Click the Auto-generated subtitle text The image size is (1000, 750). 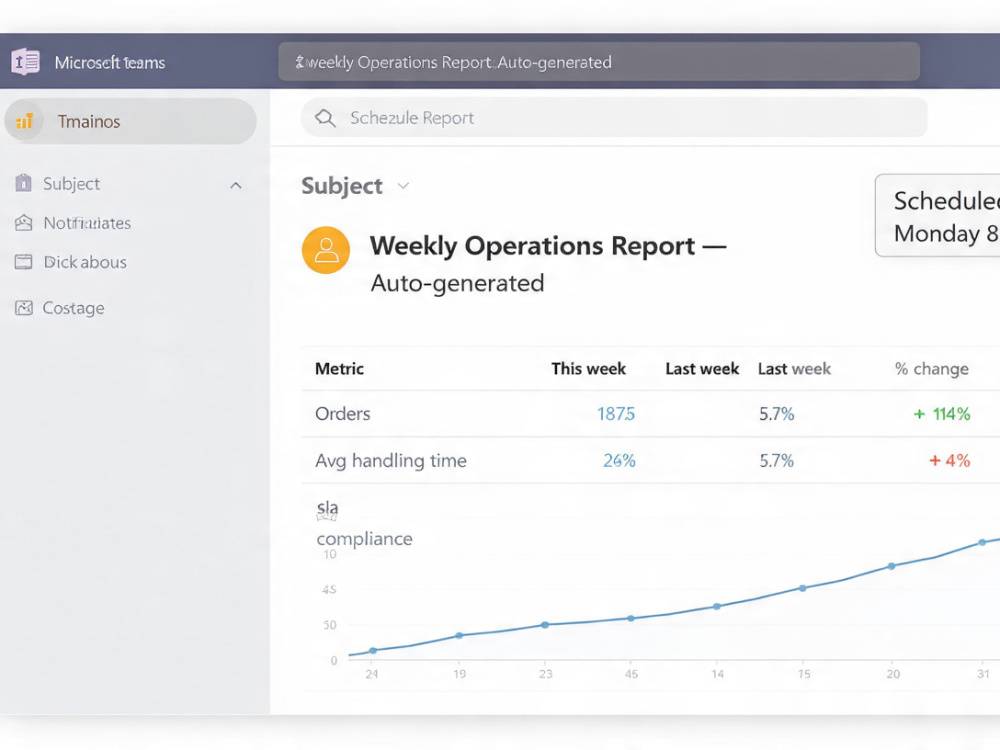(x=457, y=283)
